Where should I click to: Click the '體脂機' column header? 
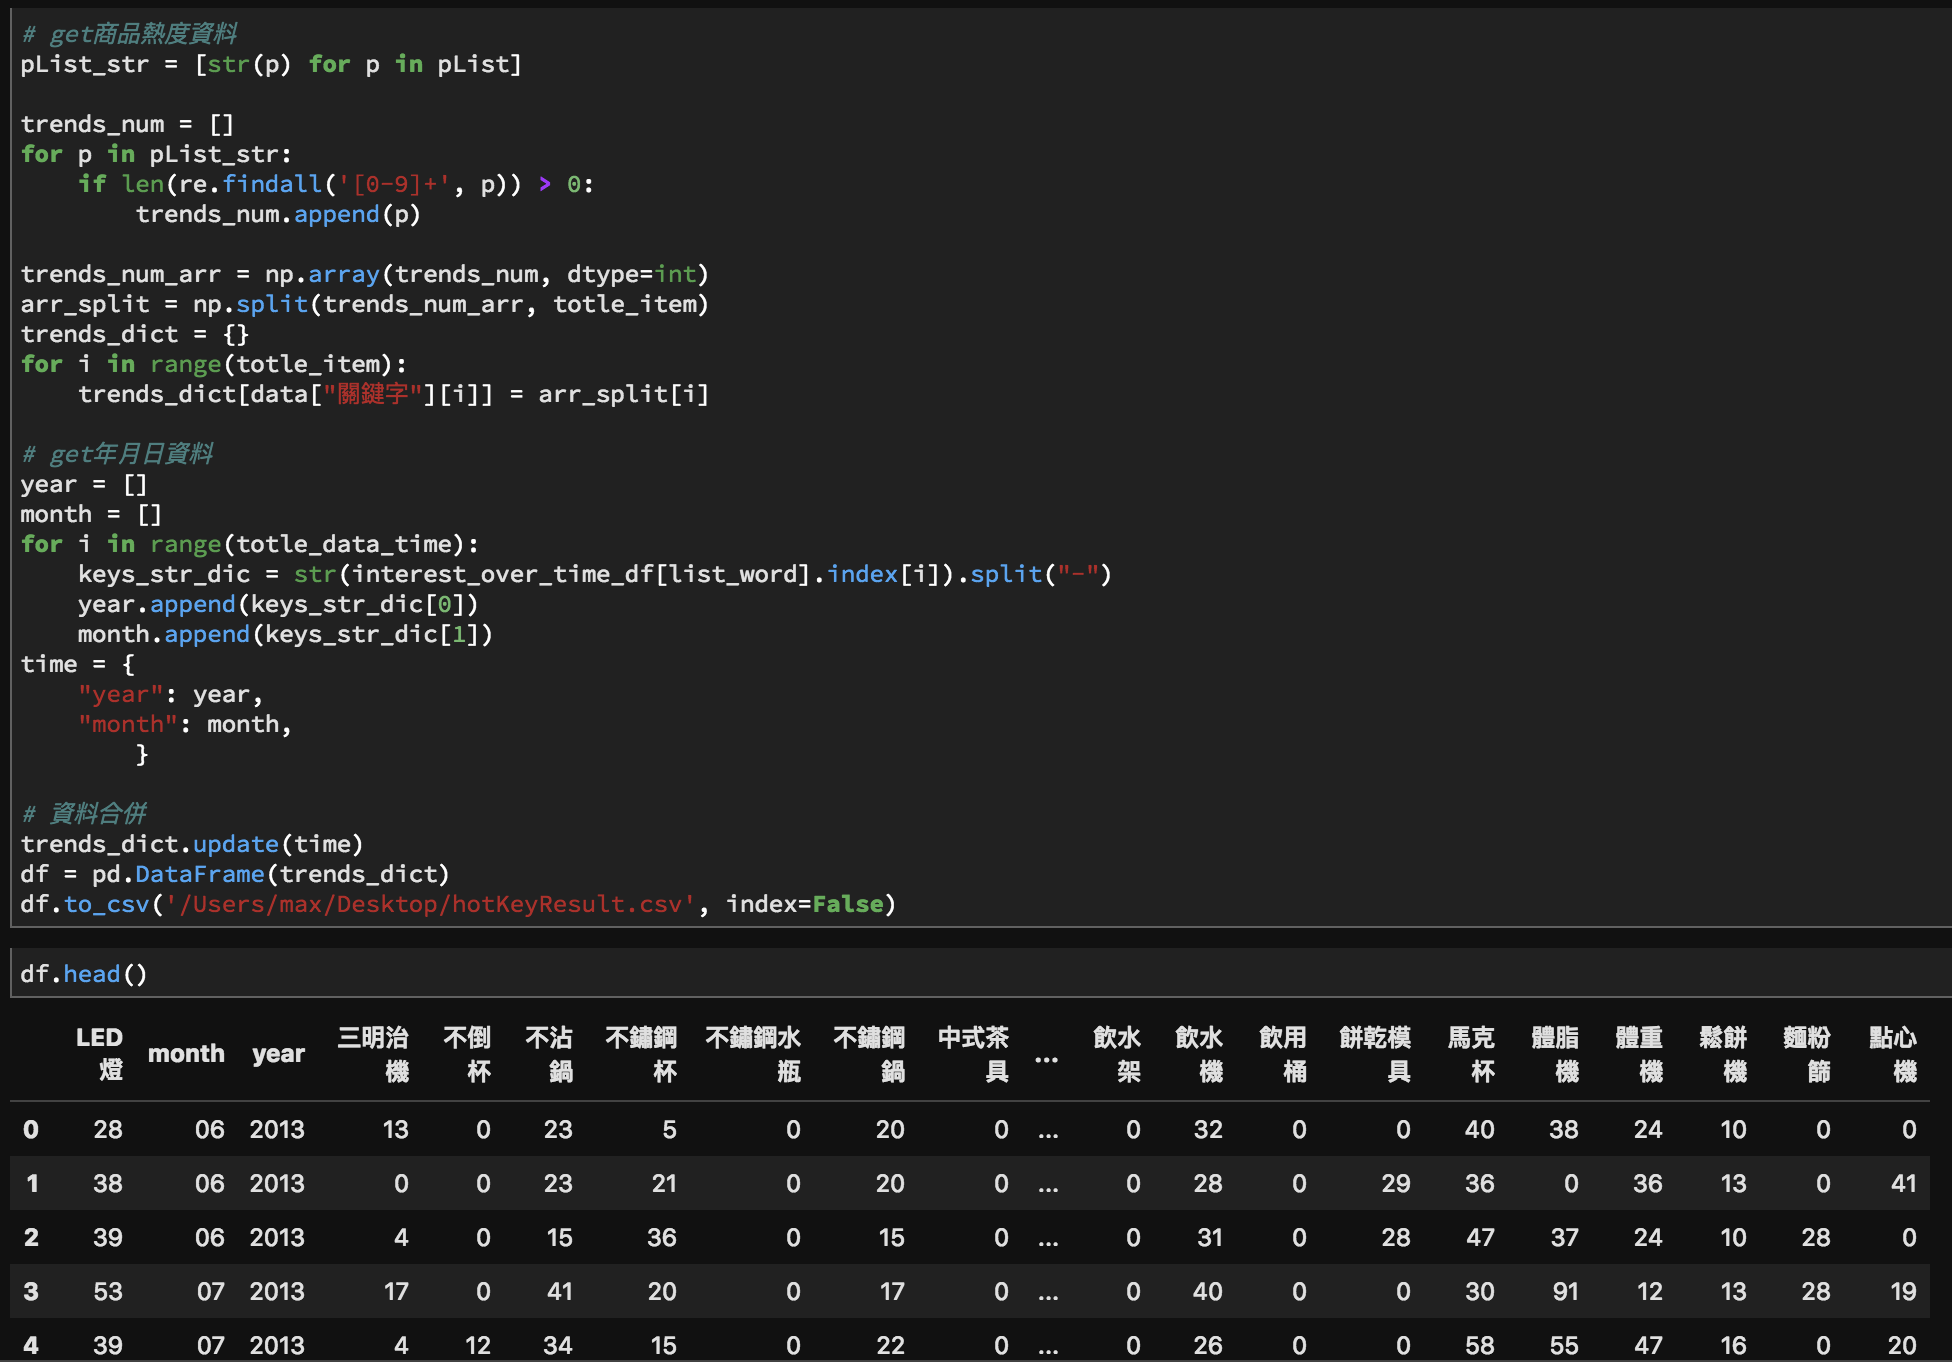pyautogui.click(x=1555, y=1054)
